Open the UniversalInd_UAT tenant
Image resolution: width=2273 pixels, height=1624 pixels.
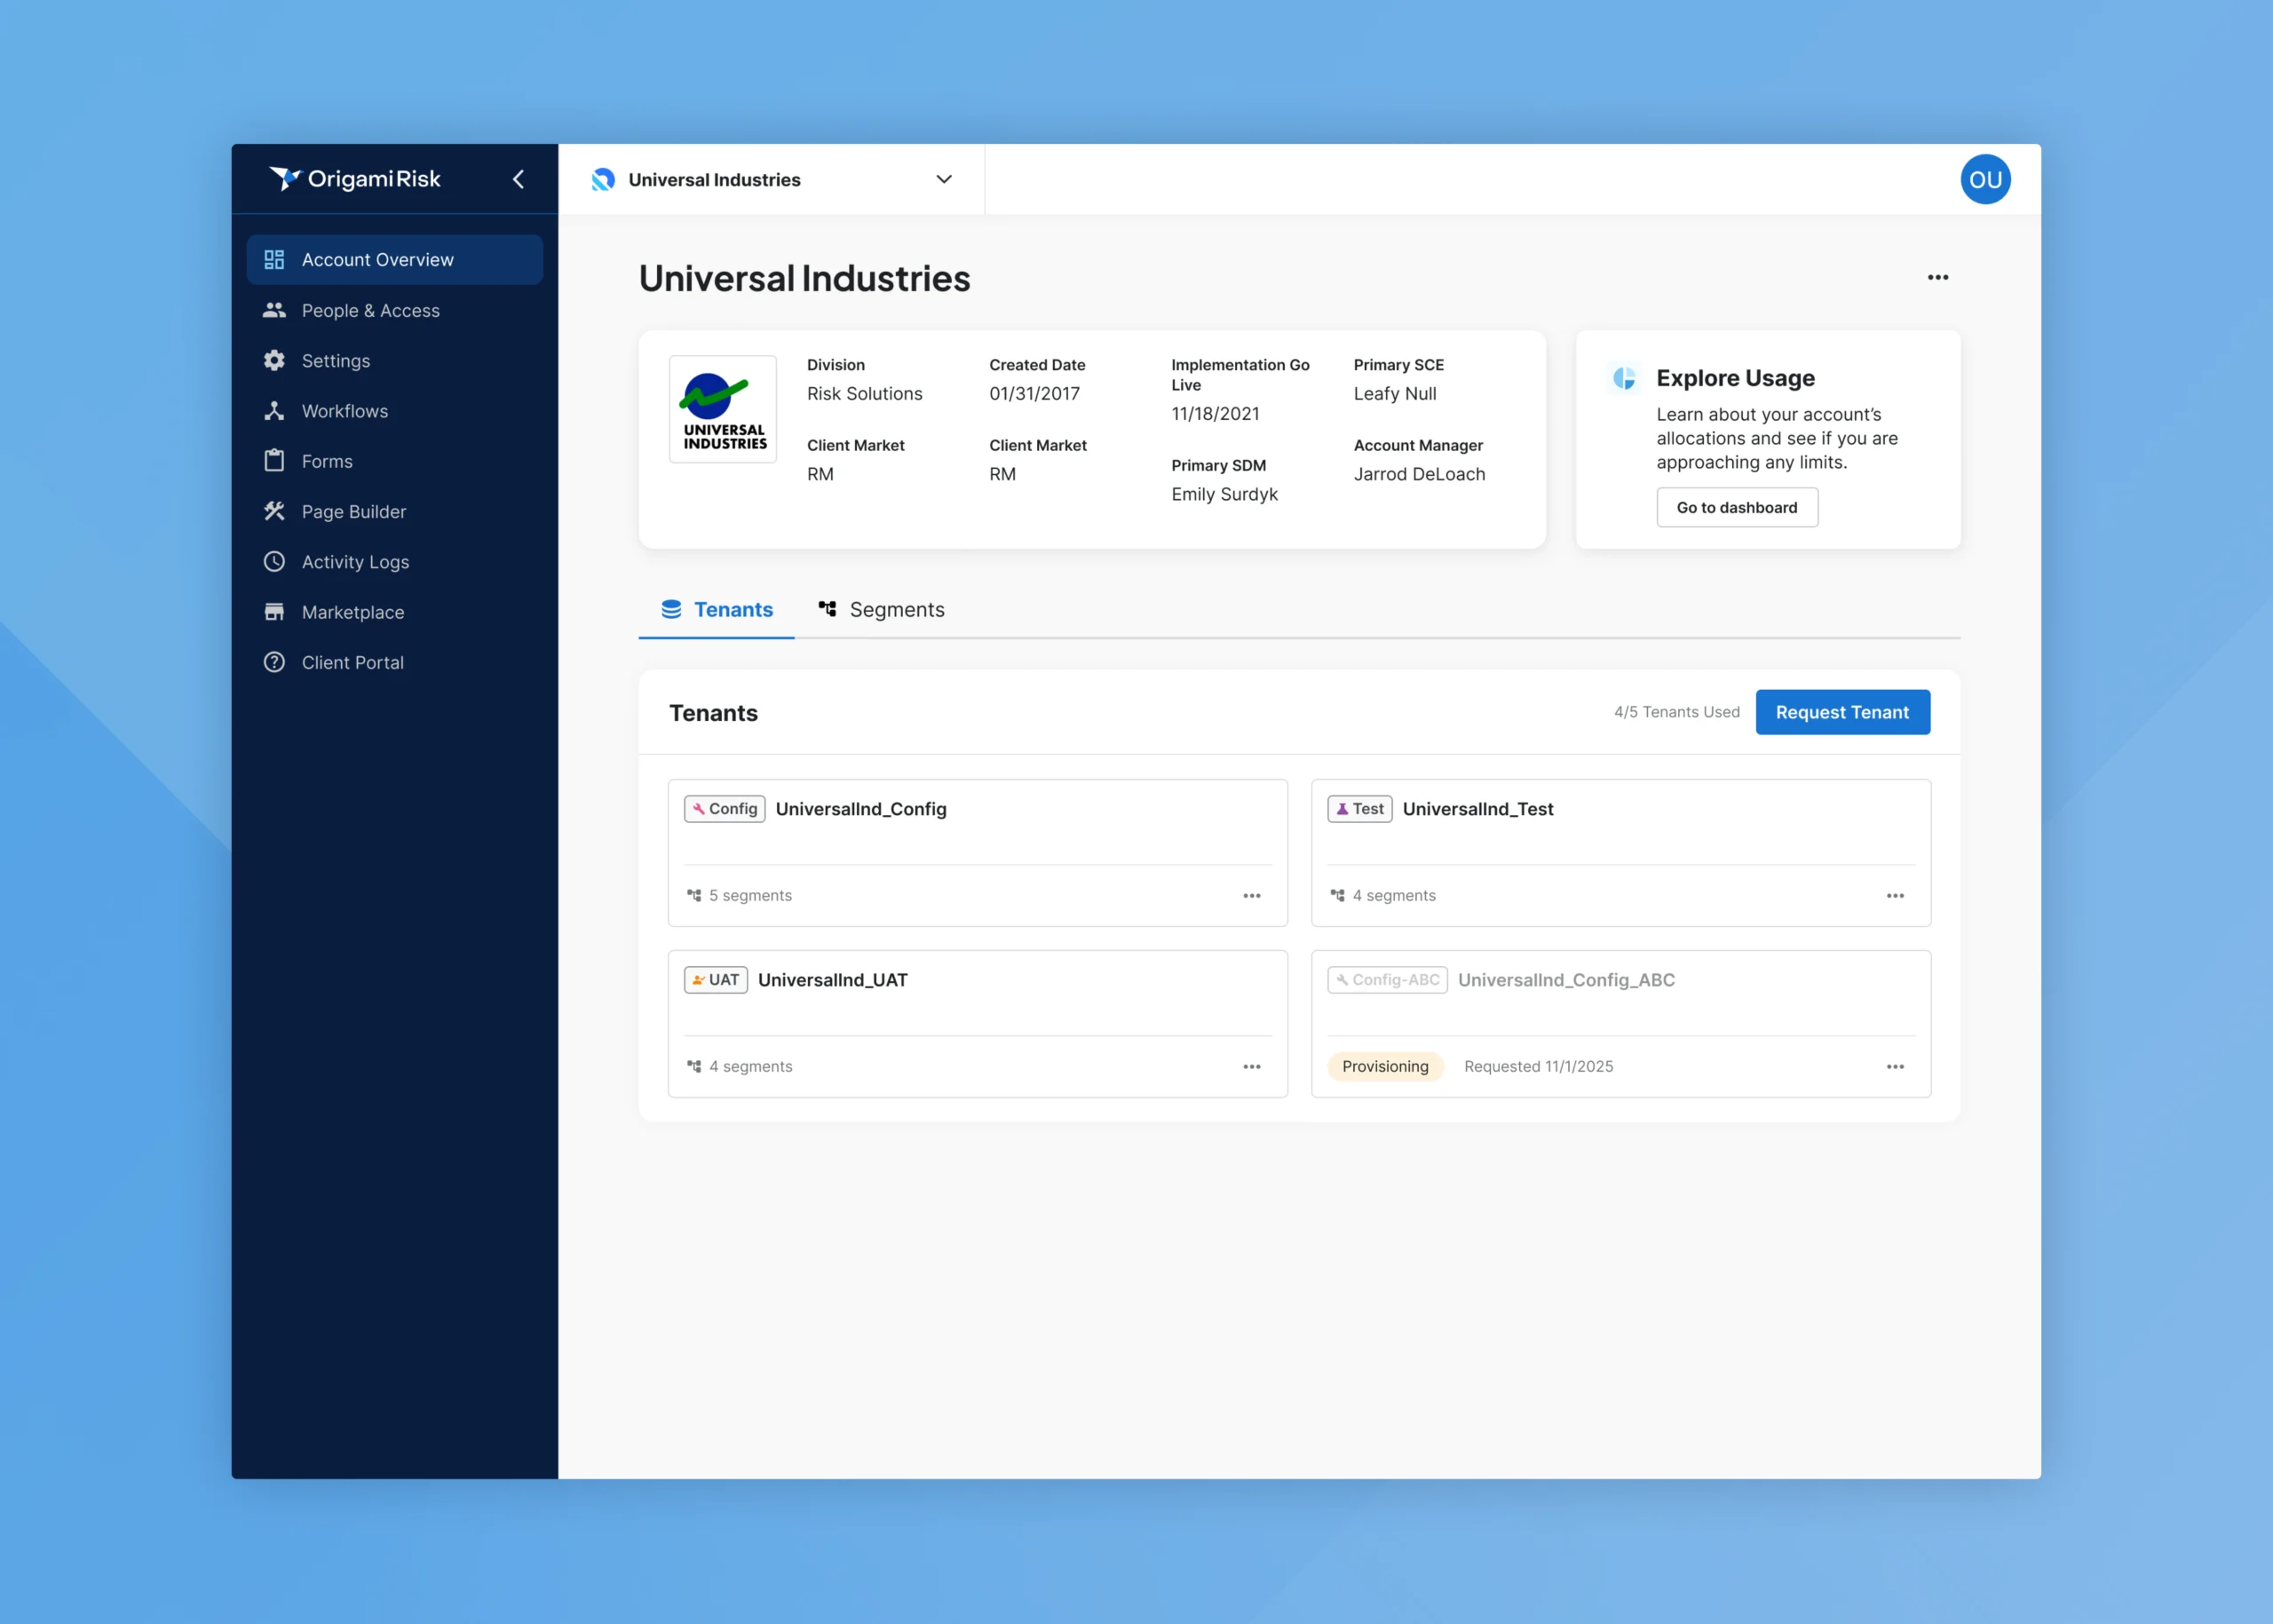click(x=832, y=980)
